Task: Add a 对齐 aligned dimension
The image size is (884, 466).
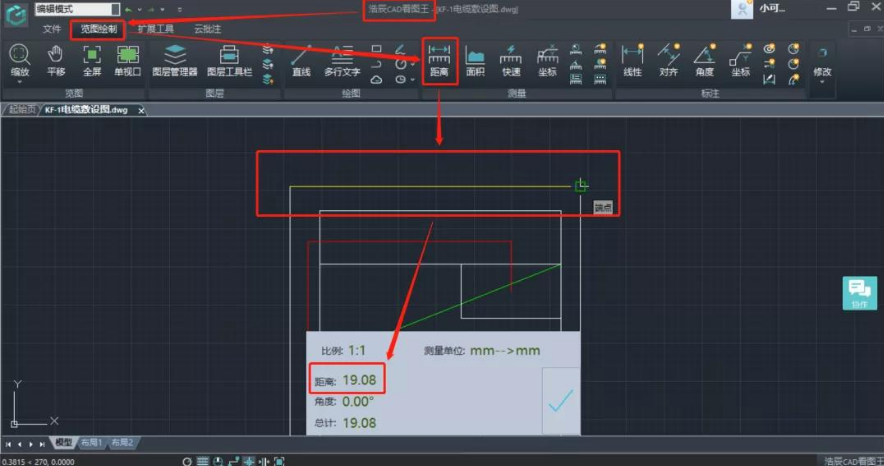Action: point(669,60)
